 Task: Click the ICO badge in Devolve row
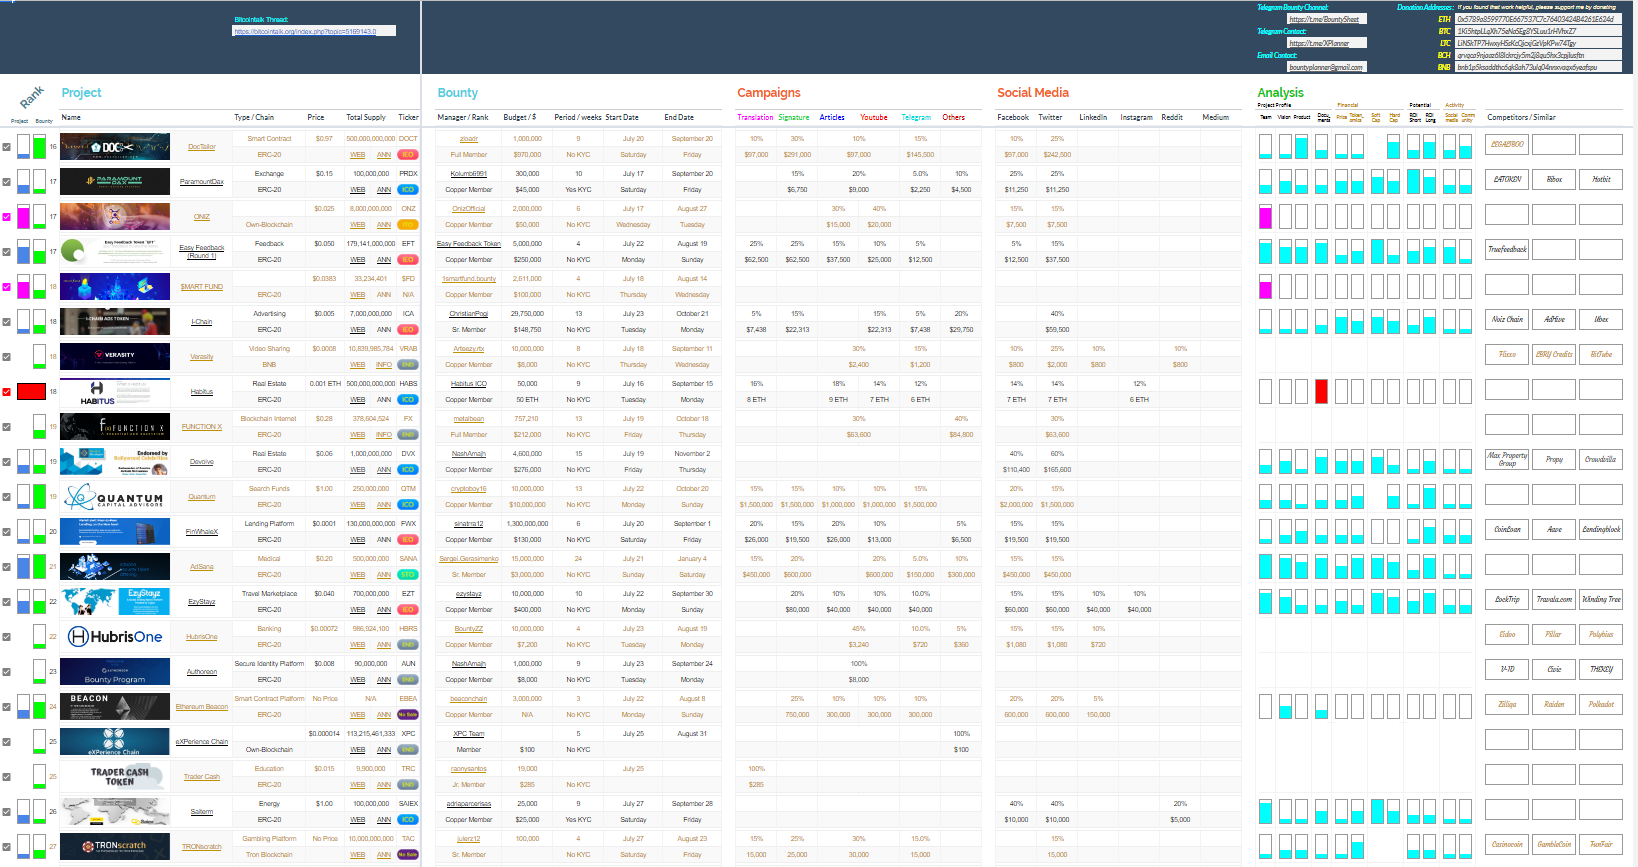[x=408, y=470]
